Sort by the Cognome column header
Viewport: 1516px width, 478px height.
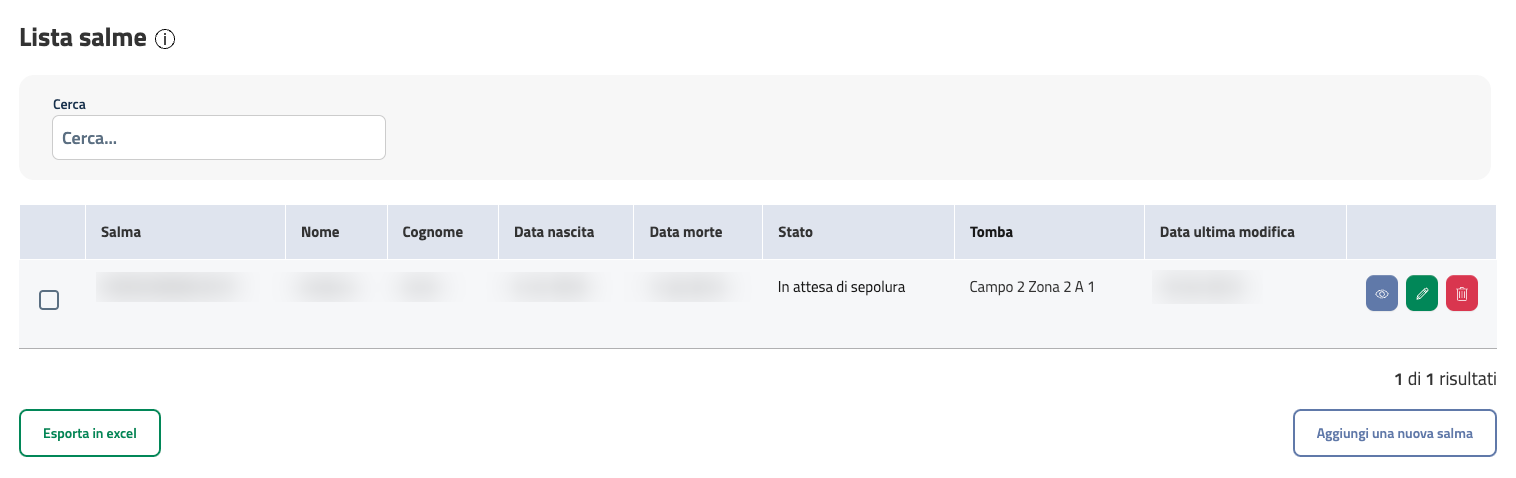[x=432, y=232]
